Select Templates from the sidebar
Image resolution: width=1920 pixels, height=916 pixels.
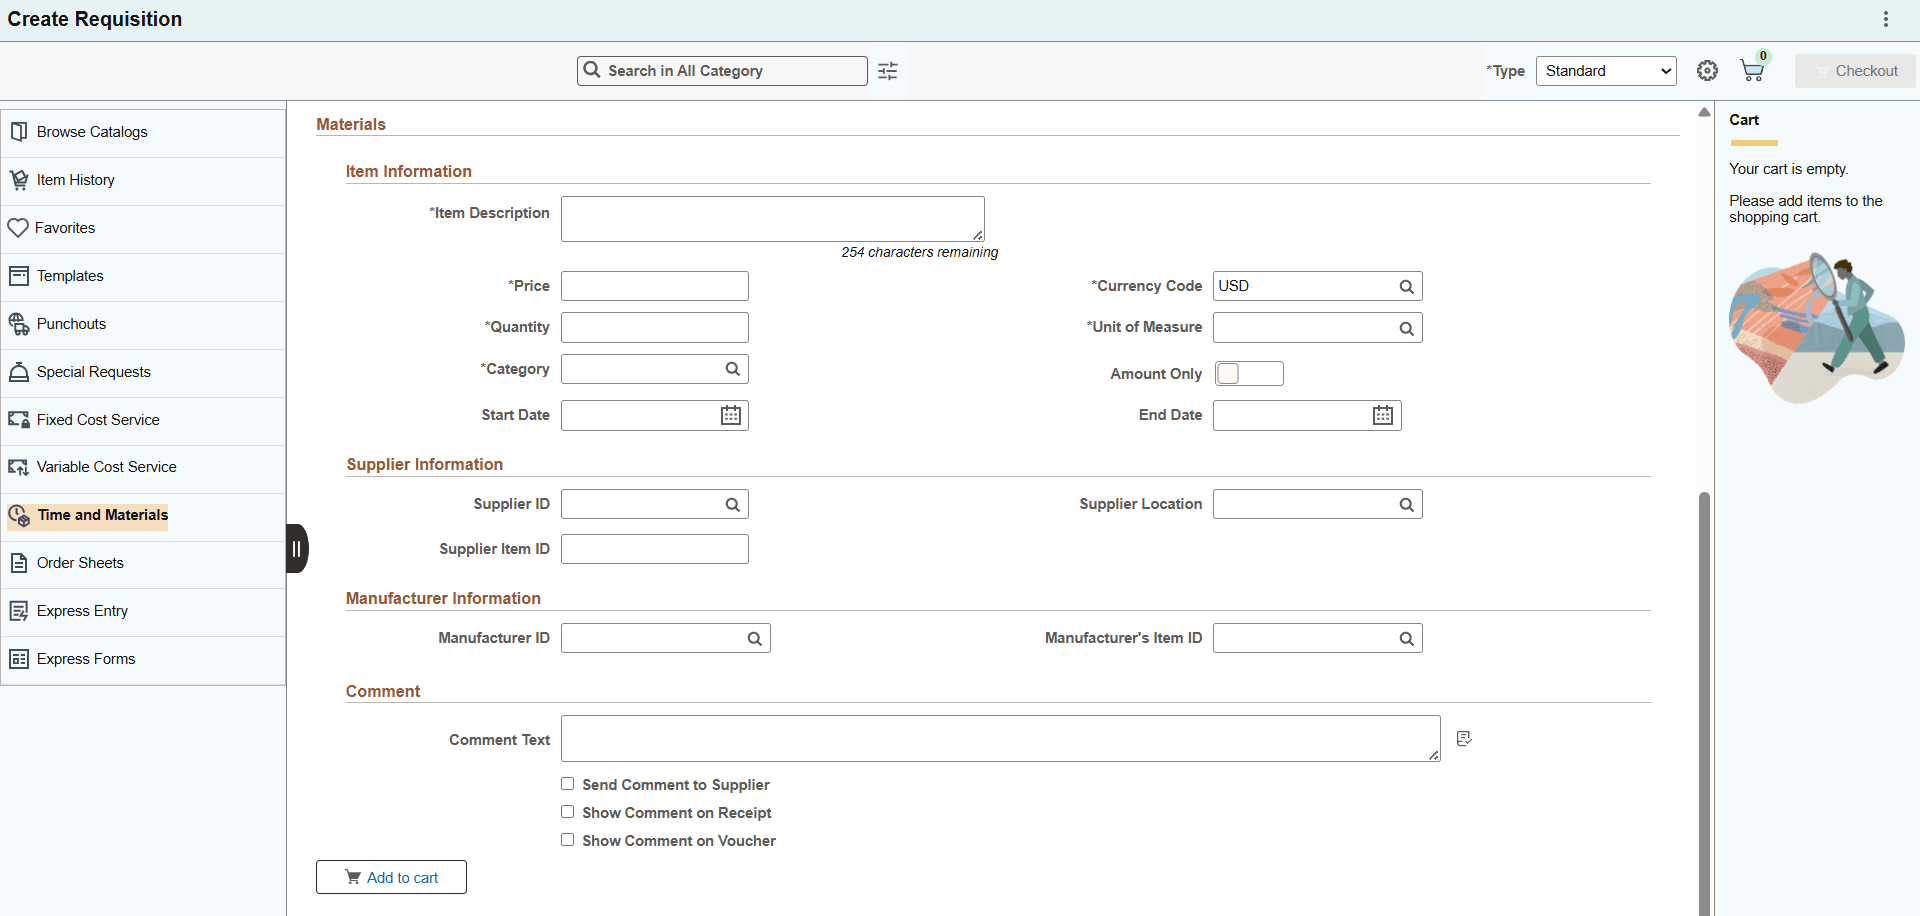(143, 277)
